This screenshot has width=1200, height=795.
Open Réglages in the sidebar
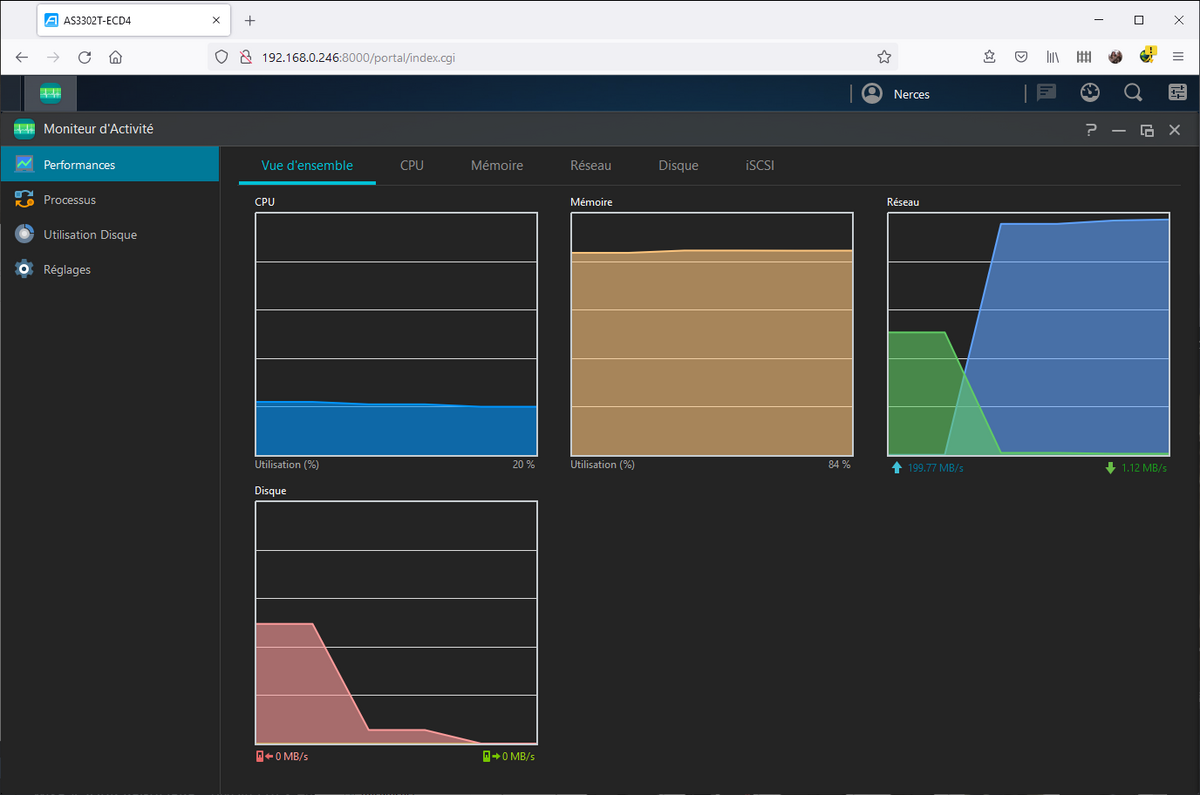[x=110, y=270]
